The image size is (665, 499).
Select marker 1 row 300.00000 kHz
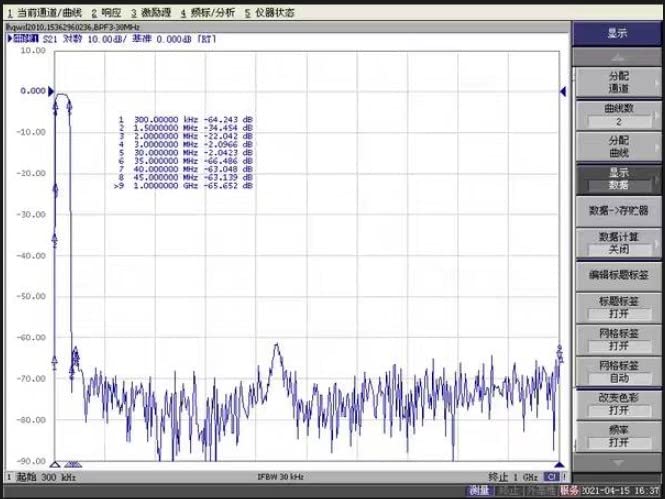coord(185,120)
